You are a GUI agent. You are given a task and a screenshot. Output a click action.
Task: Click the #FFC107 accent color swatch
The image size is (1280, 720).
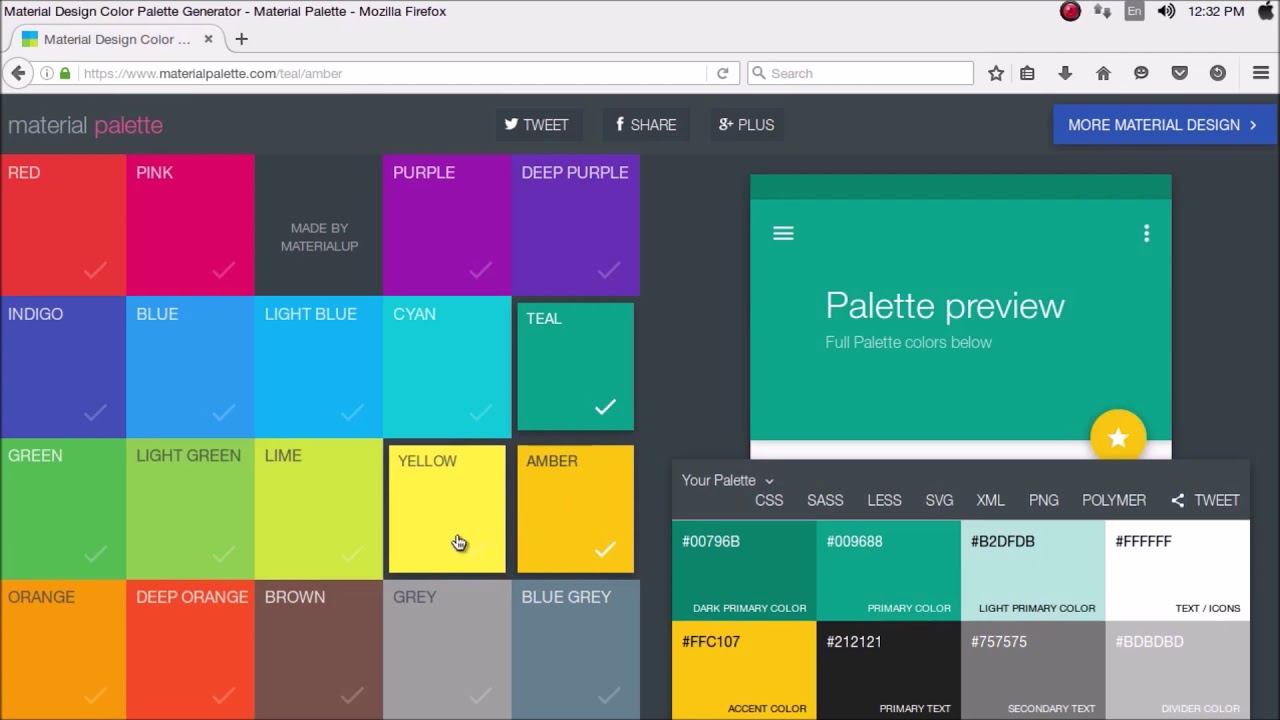tap(744, 670)
